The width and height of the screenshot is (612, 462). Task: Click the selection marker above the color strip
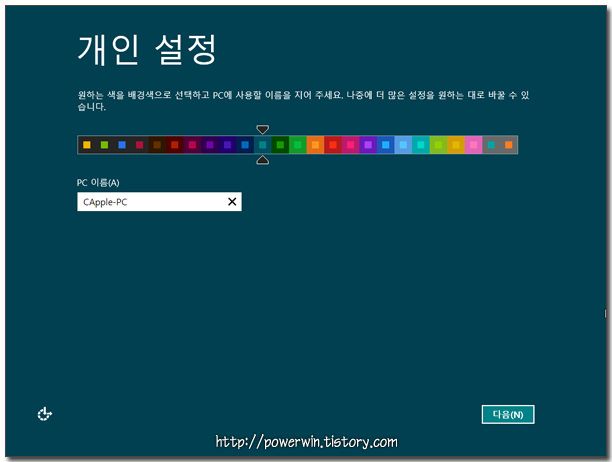263,129
